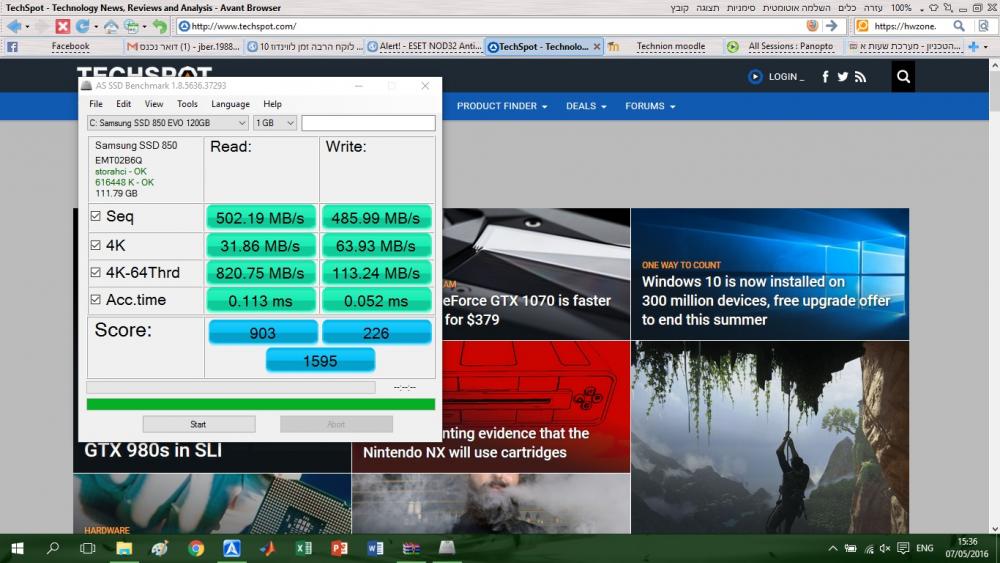Launch Google Chrome from the taskbar

point(196,548)
